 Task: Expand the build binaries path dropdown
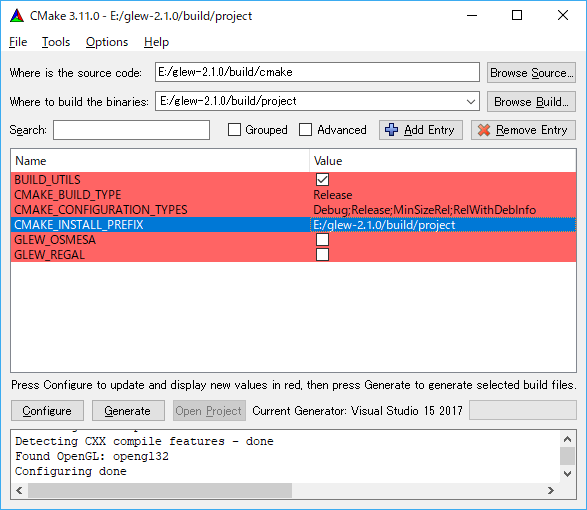click(x=471, y=101)
